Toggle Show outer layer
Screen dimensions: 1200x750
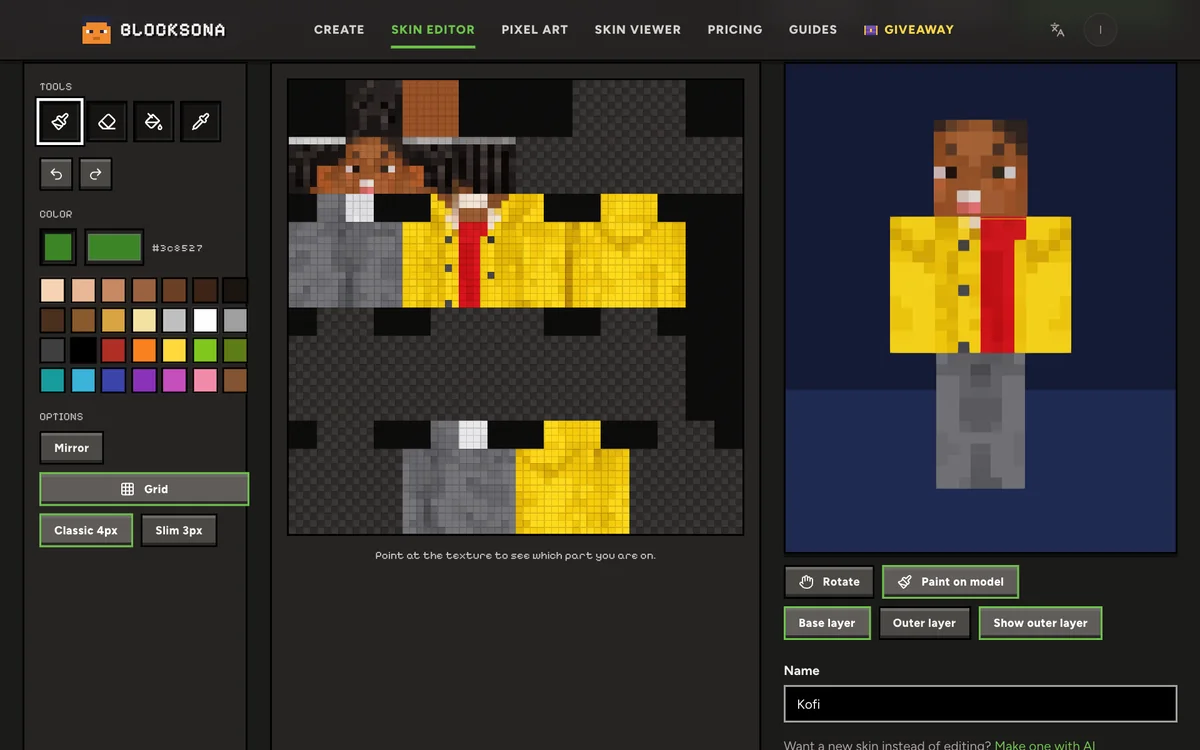click(1040, 623)
